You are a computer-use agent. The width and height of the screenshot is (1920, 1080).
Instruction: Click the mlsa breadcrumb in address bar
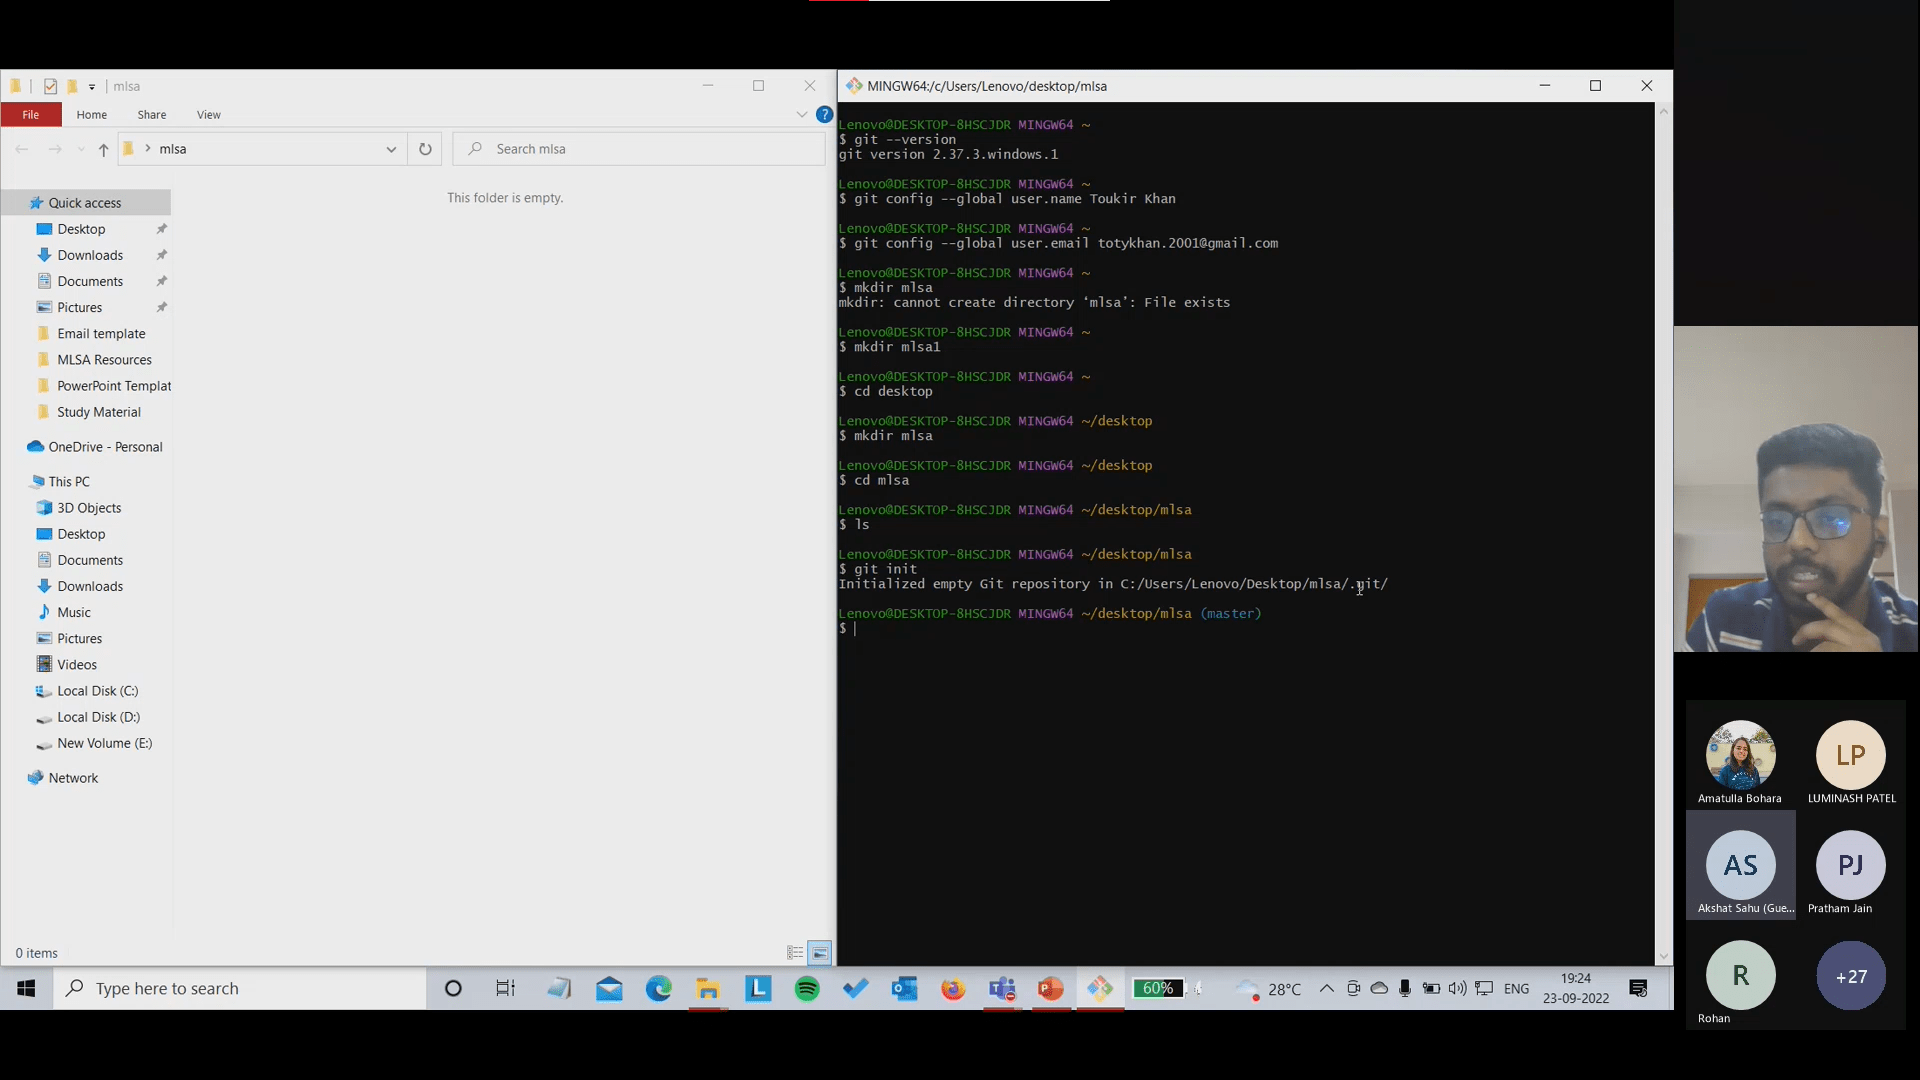point(173,149)
